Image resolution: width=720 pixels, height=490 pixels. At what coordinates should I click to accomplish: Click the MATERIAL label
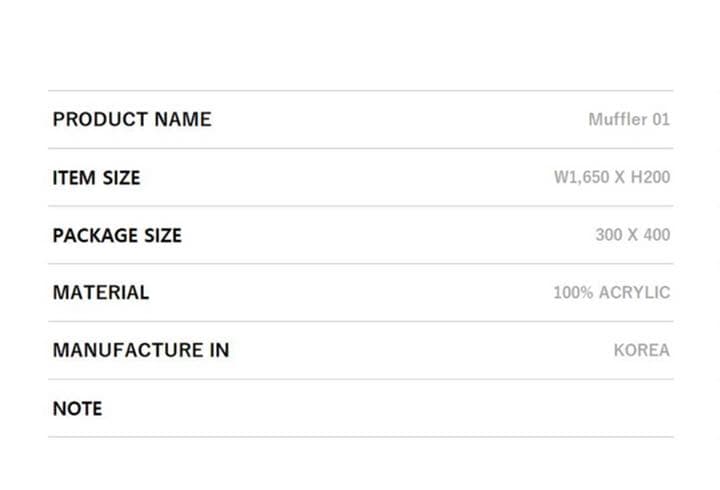click(x=100, y=293)
